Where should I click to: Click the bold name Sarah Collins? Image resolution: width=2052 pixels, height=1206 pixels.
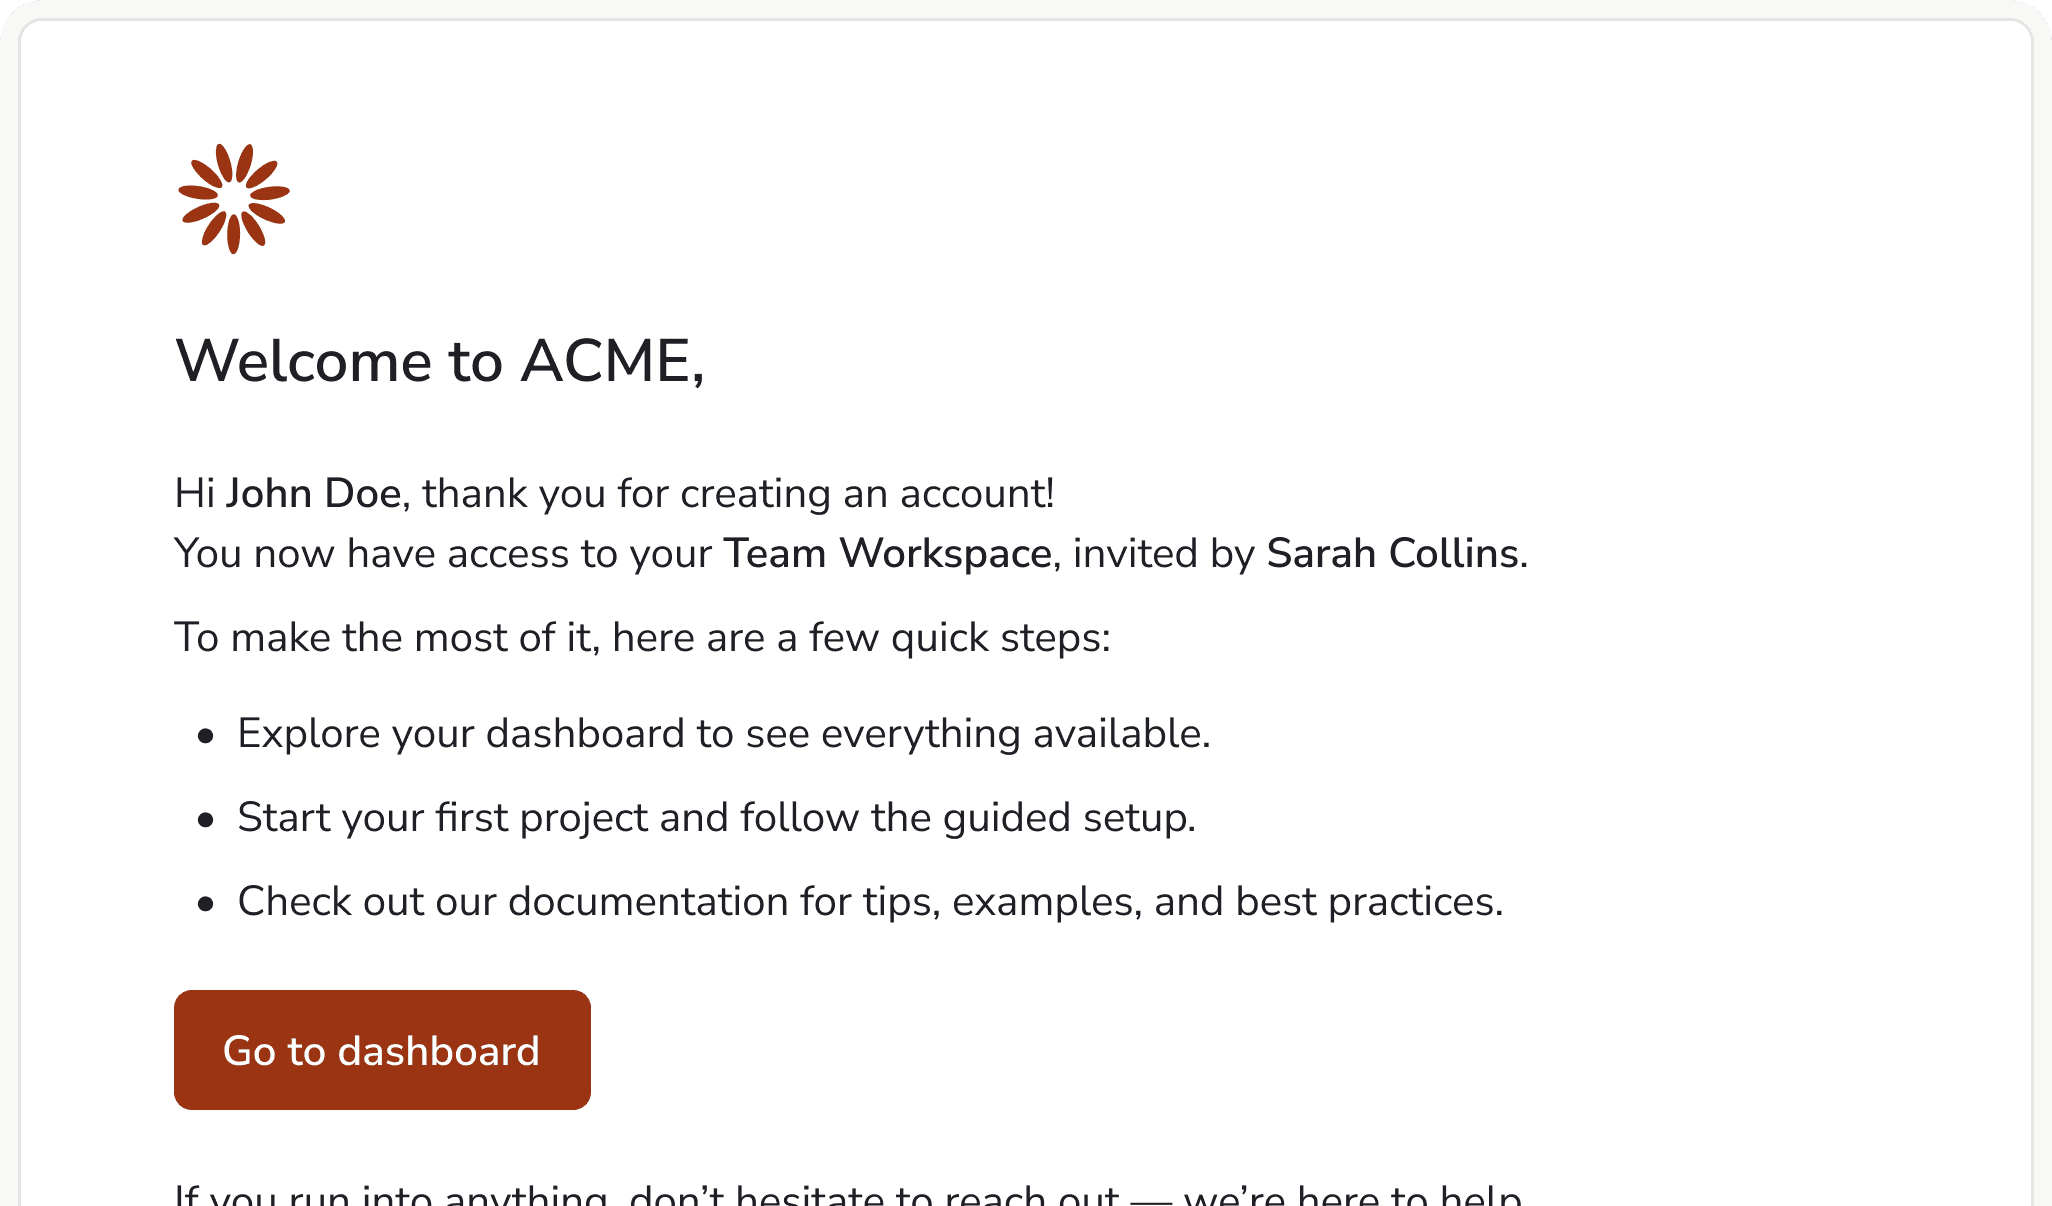click(1392, 554)
